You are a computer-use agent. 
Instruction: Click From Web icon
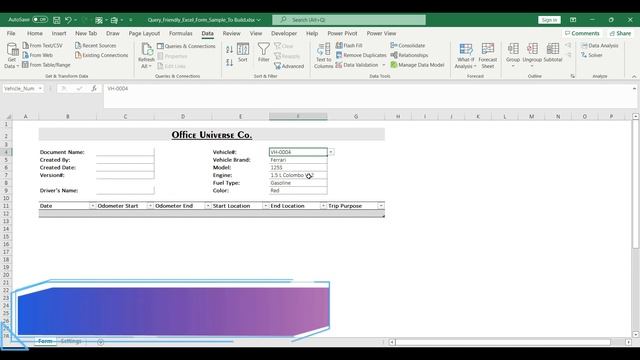(x=26, y=55)
